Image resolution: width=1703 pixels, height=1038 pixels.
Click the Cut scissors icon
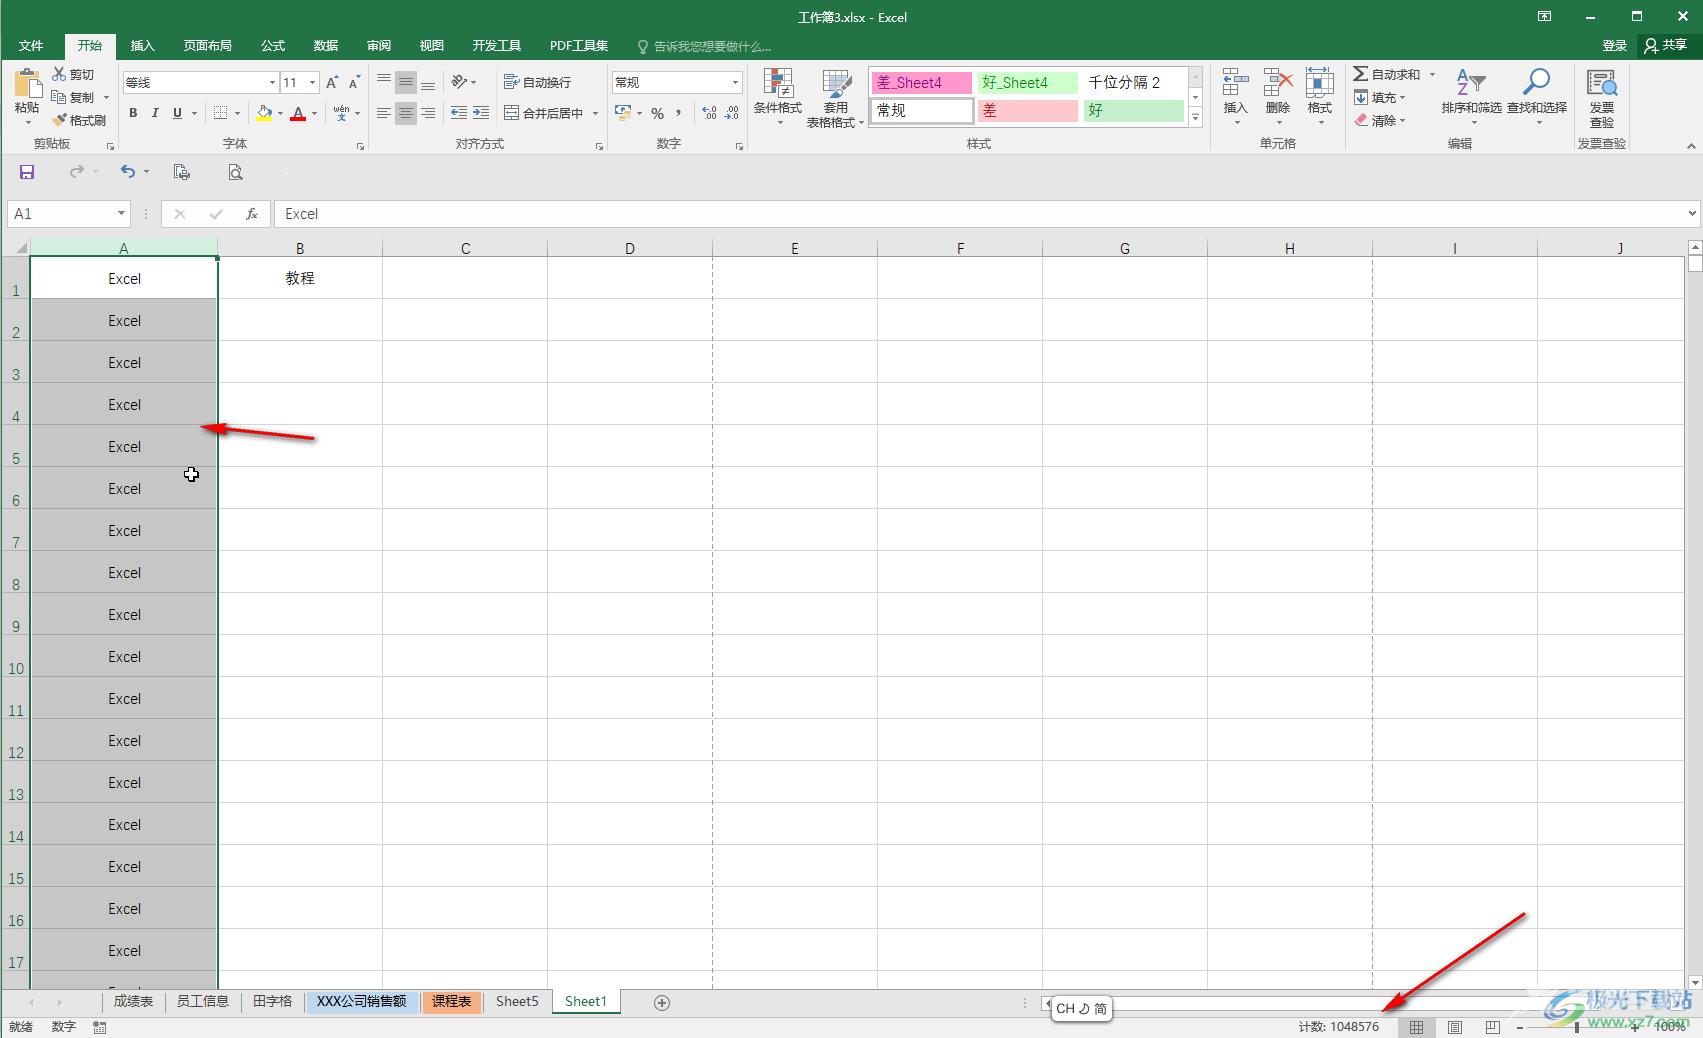(59, 74)
